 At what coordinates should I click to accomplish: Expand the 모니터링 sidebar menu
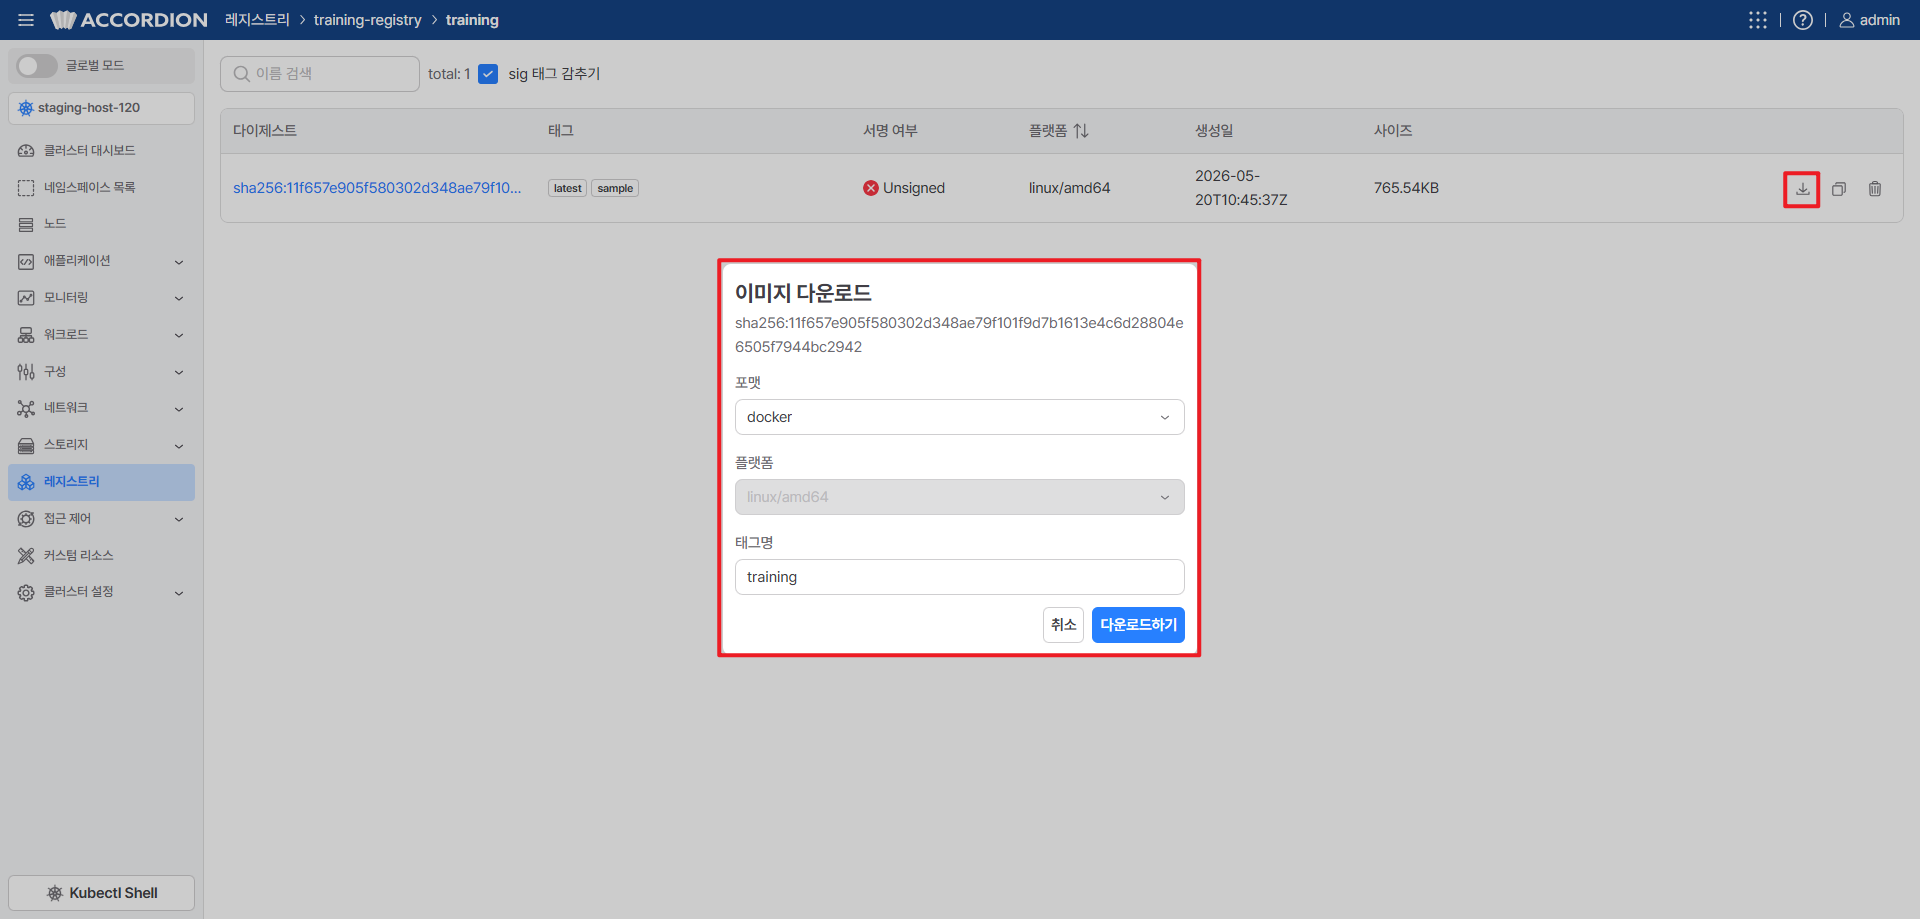pyautogui.click(x=101, y=298)
